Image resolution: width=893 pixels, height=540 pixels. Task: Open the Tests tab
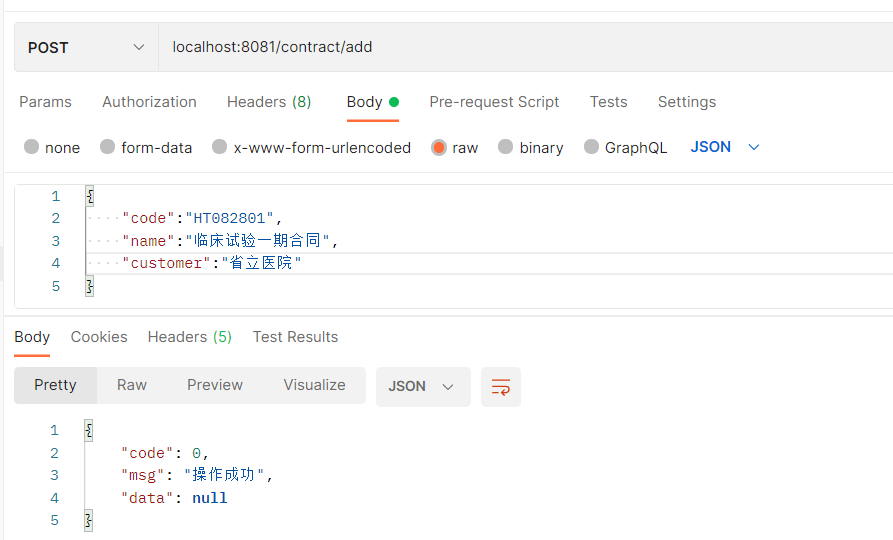[x=608, y=102]
